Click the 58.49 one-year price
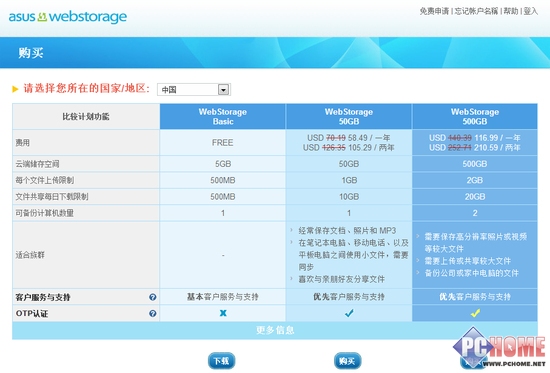Image resolution: width=550 pixels, height=373 pixels. pyautogui.click(x=358, y=138)
